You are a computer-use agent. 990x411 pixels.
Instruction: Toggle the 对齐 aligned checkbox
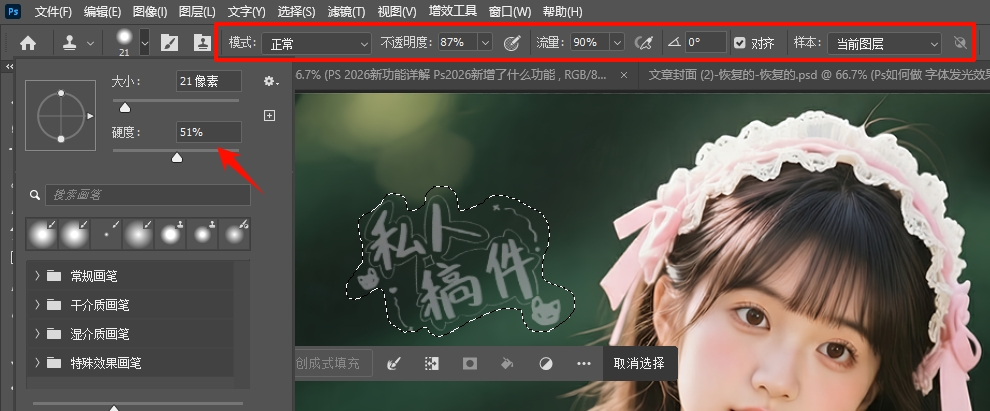[x=739, y=43]
